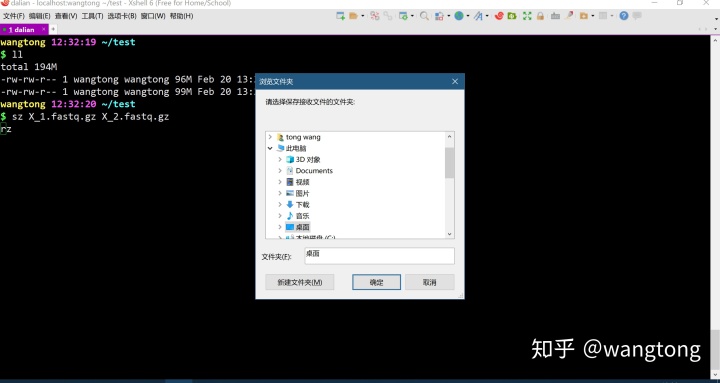Open the 查看(V) menu
Image resolution: width=720 pixels, height=383 pixels.
point(66,16)
